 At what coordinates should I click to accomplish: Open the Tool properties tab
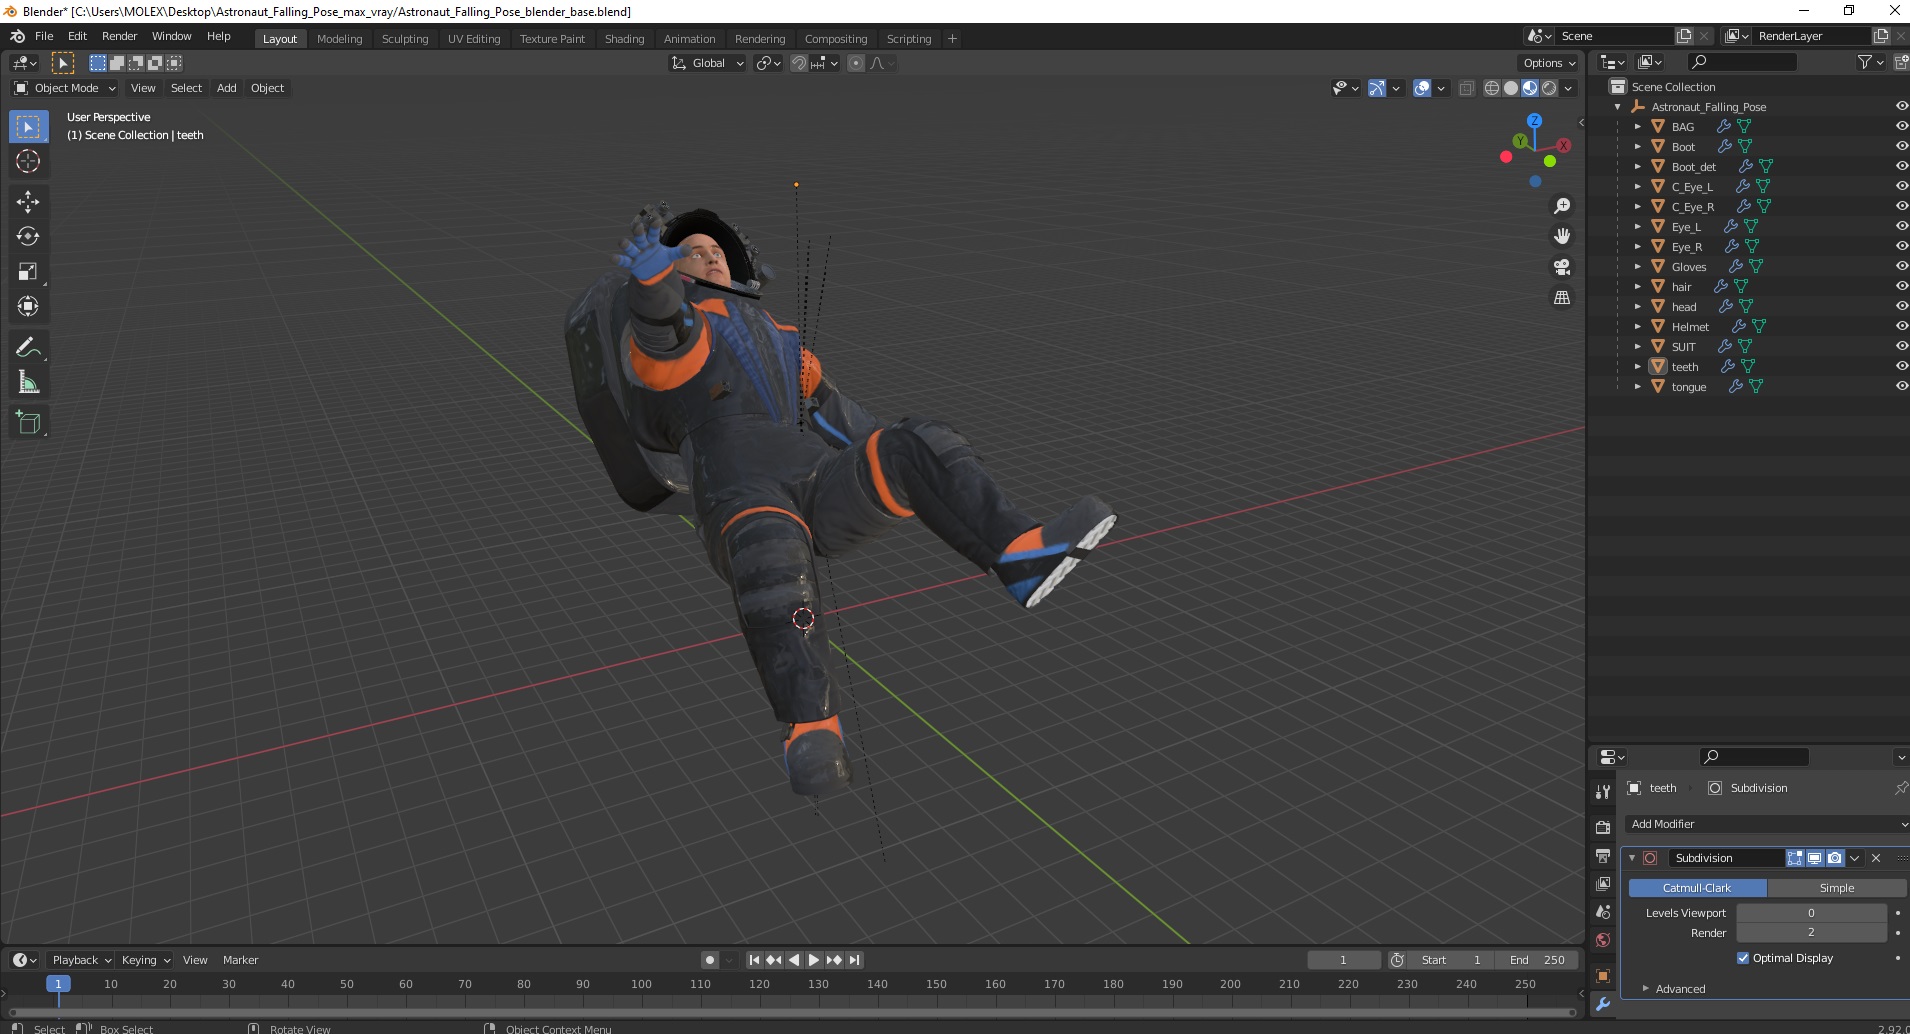(1603, 791)
